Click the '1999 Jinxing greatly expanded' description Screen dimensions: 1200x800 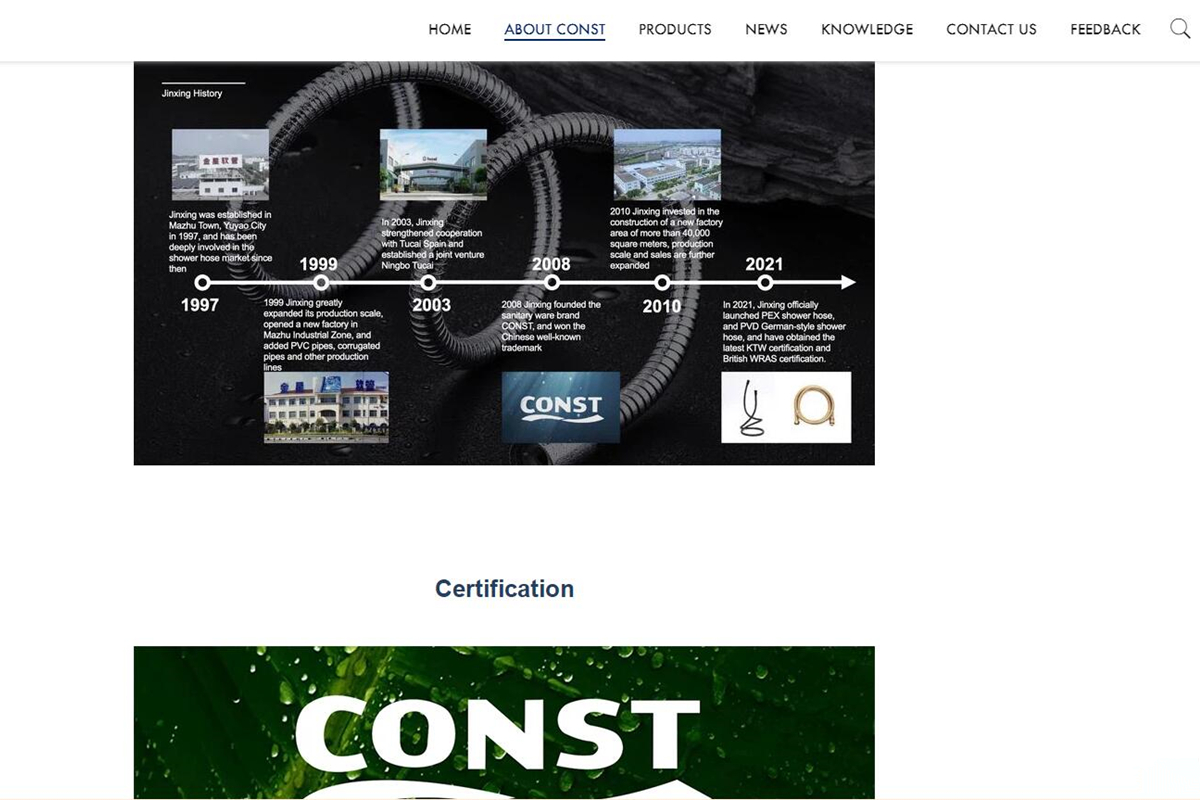[x=322, y=335]
